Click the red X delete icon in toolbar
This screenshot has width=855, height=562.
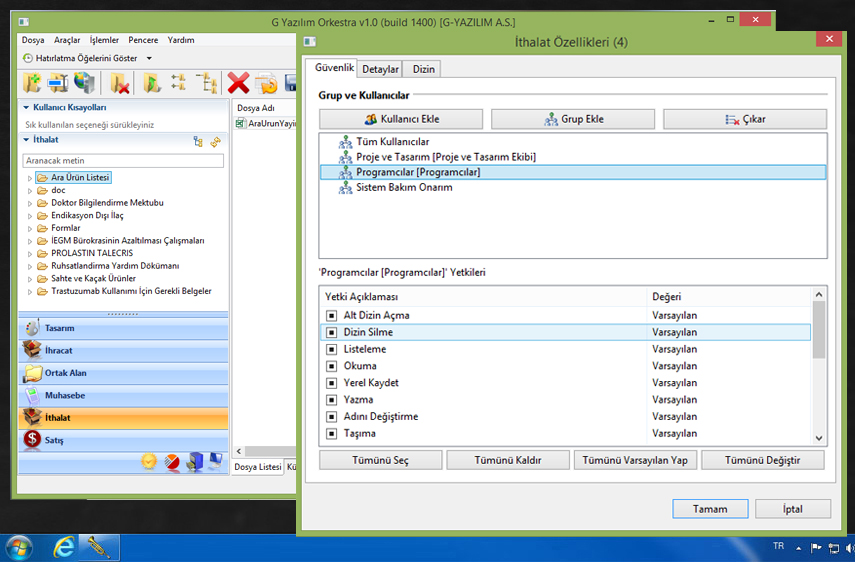click(x=238, y=83)
